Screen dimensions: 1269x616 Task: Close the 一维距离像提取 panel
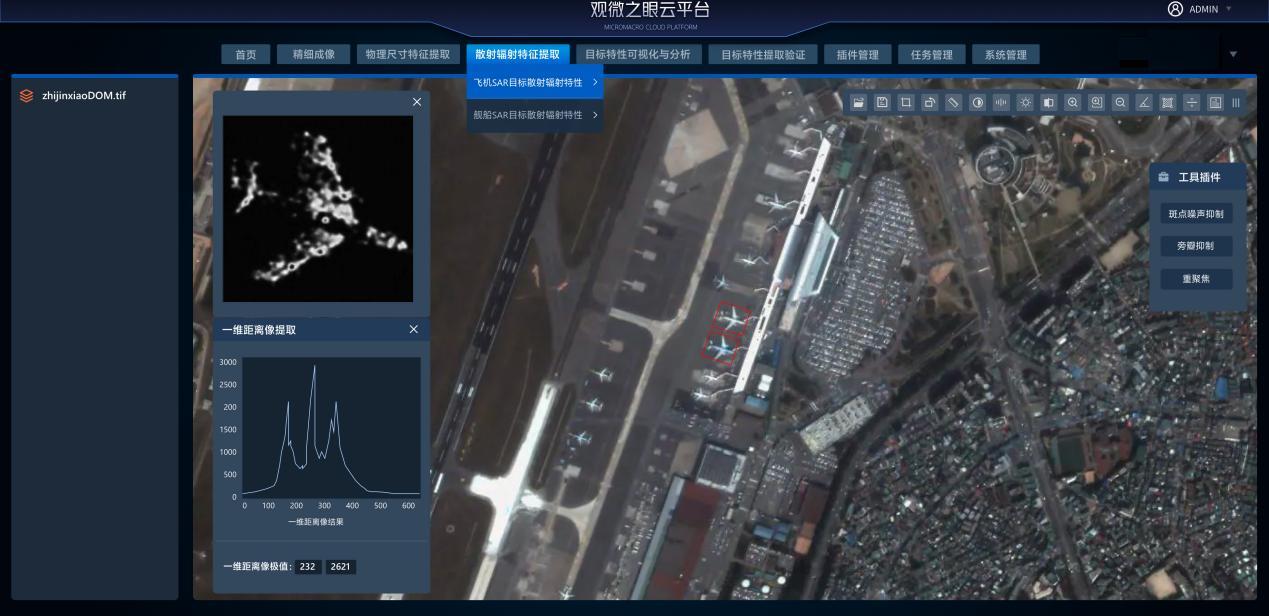point(414,329)
